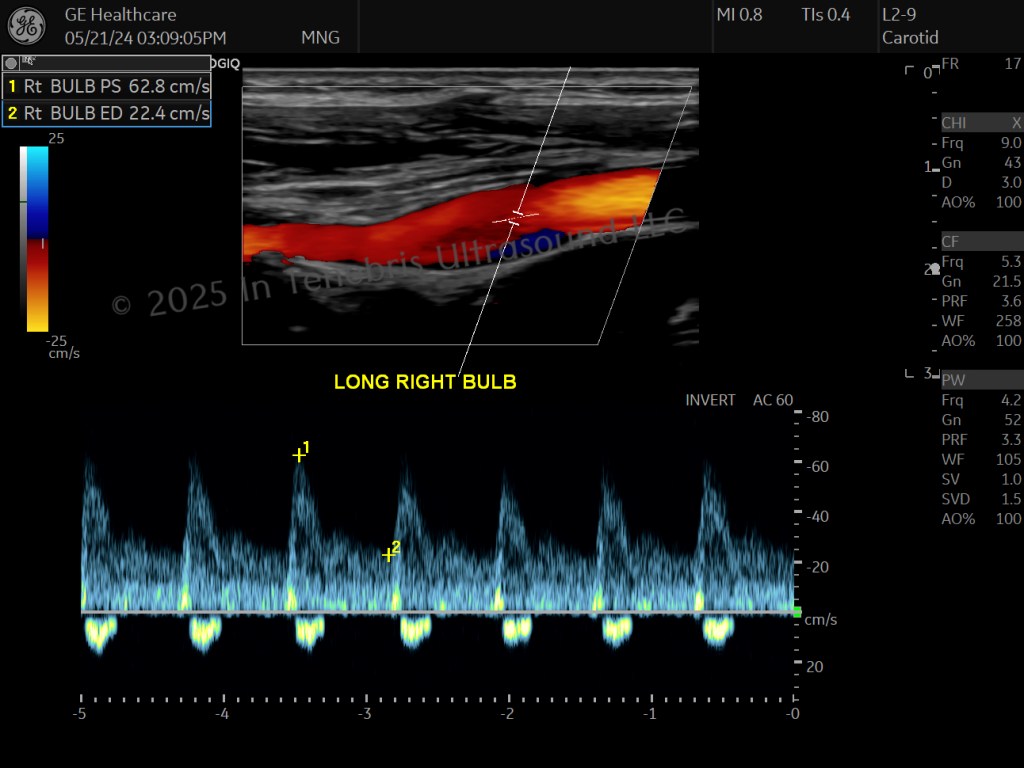Image resolution: width=1024 pixels, height=768 pixels.
Task: Select yellow caliper marker 2 at end diastole
Action: click(x=388, y=555)
